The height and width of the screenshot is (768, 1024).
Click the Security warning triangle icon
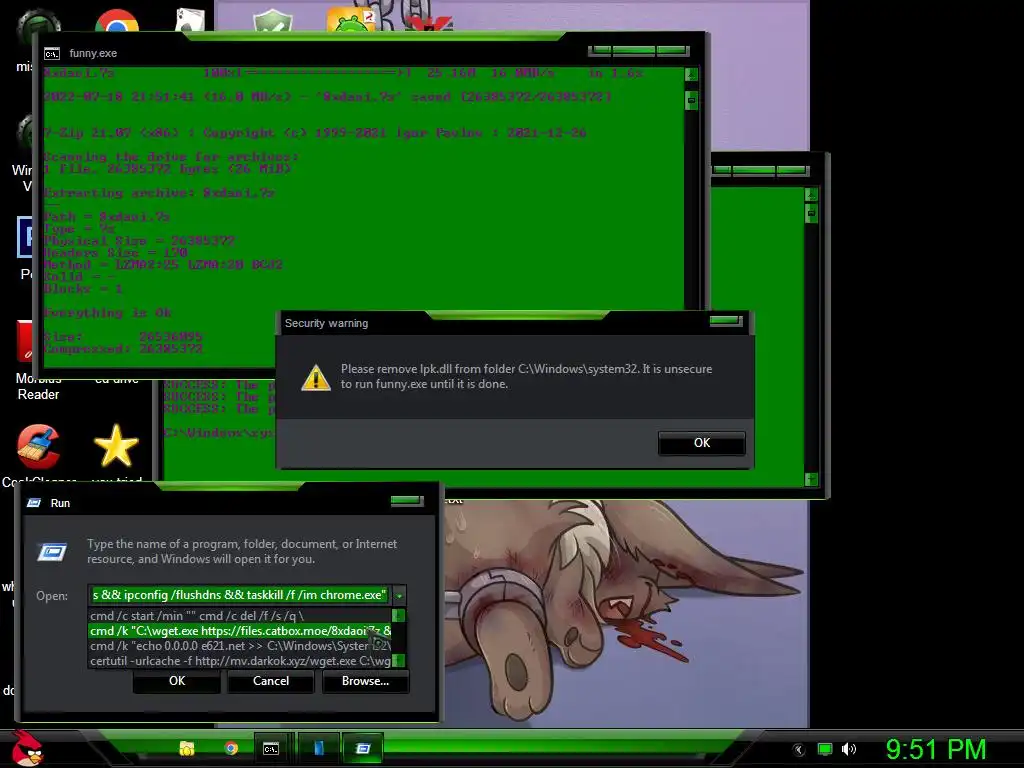(315, 377)
